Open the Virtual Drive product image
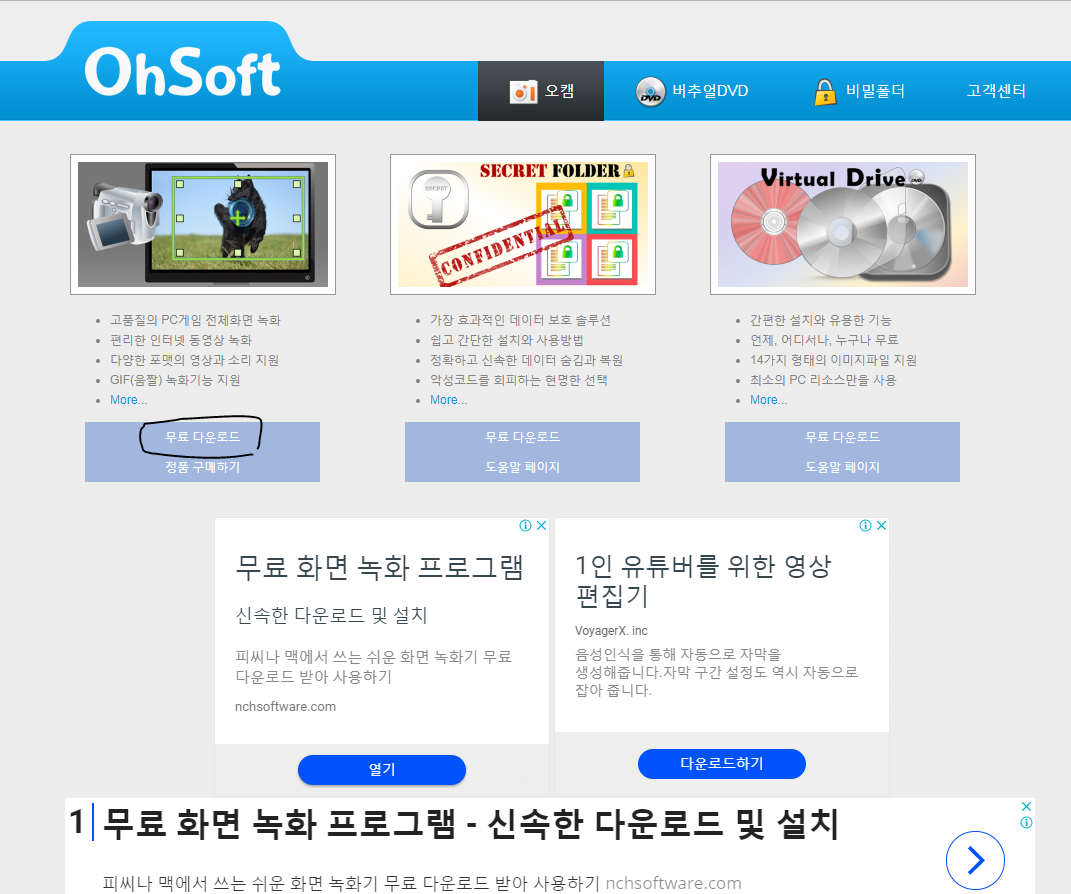Image resolution: width=1071 pixels, height=894 pixels. pyautogui.click(x=843, y=225)
